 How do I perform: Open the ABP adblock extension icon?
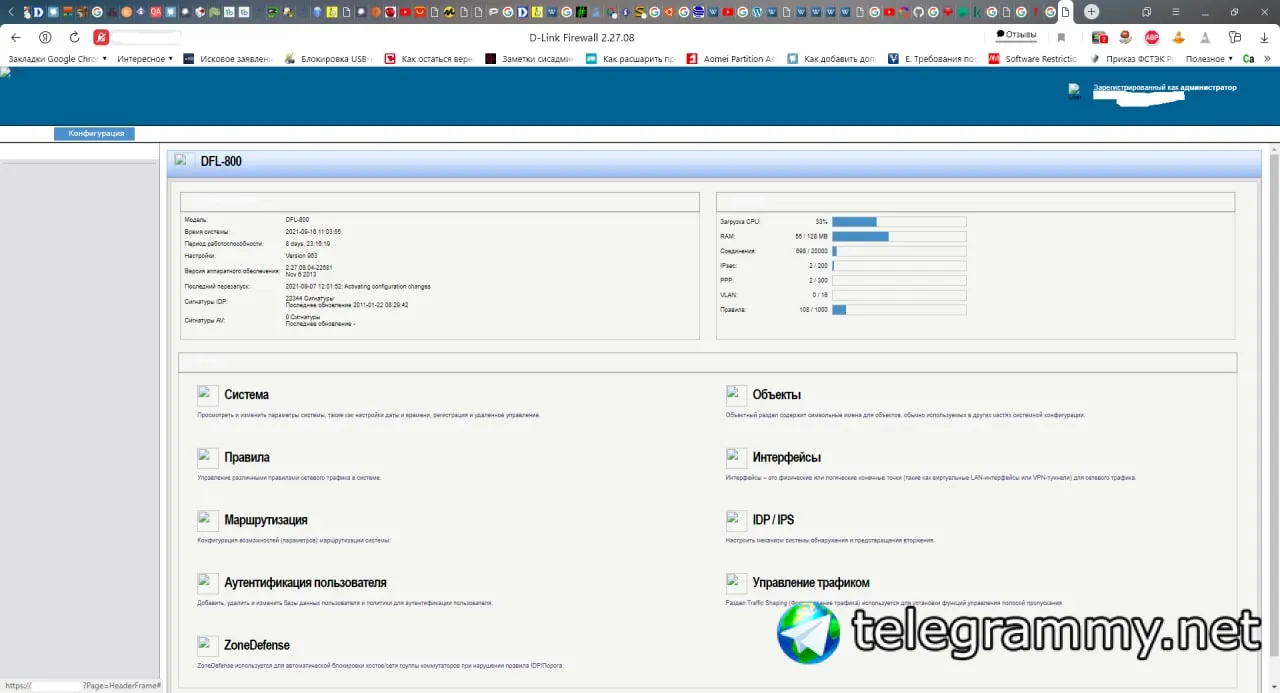point(1152,37)
